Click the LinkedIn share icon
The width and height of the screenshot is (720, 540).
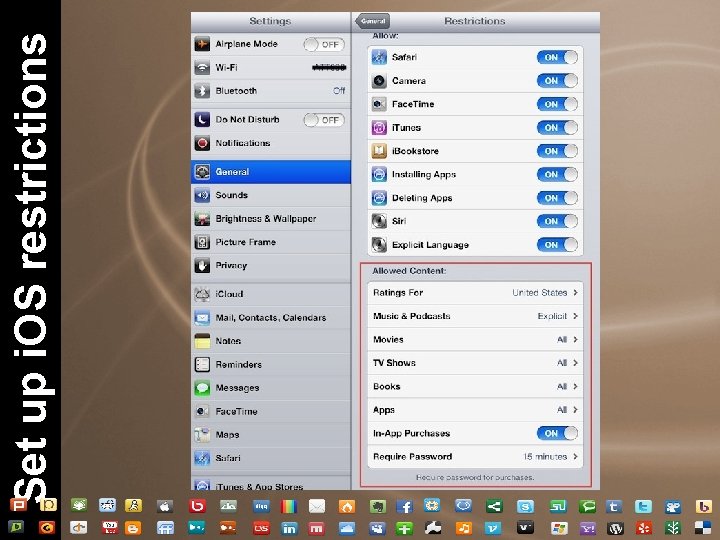tap(289, 528)
